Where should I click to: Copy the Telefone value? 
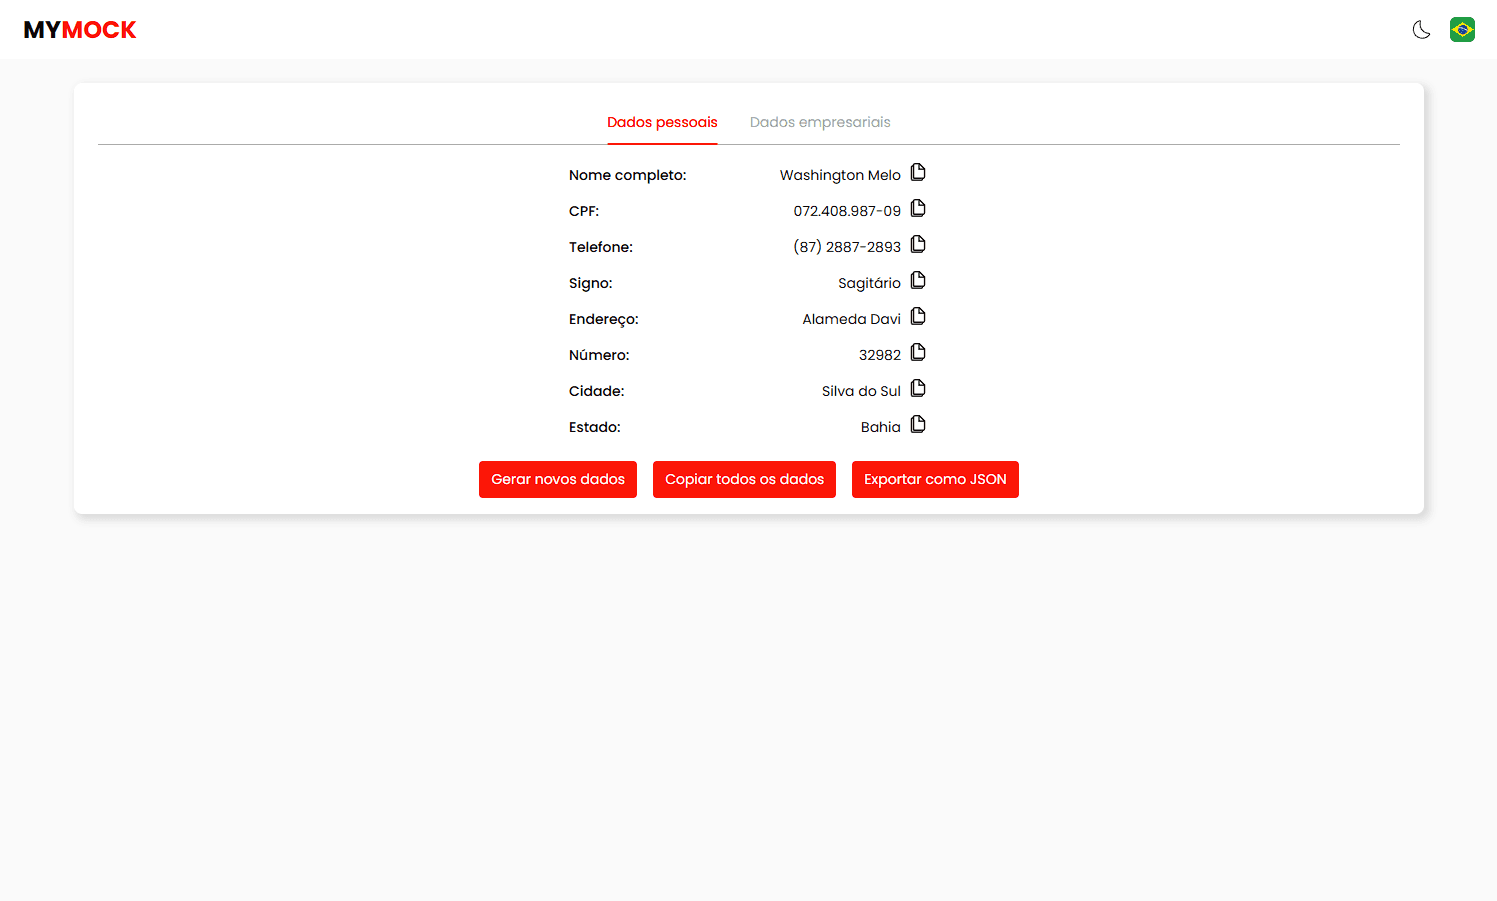pos(918,245)
